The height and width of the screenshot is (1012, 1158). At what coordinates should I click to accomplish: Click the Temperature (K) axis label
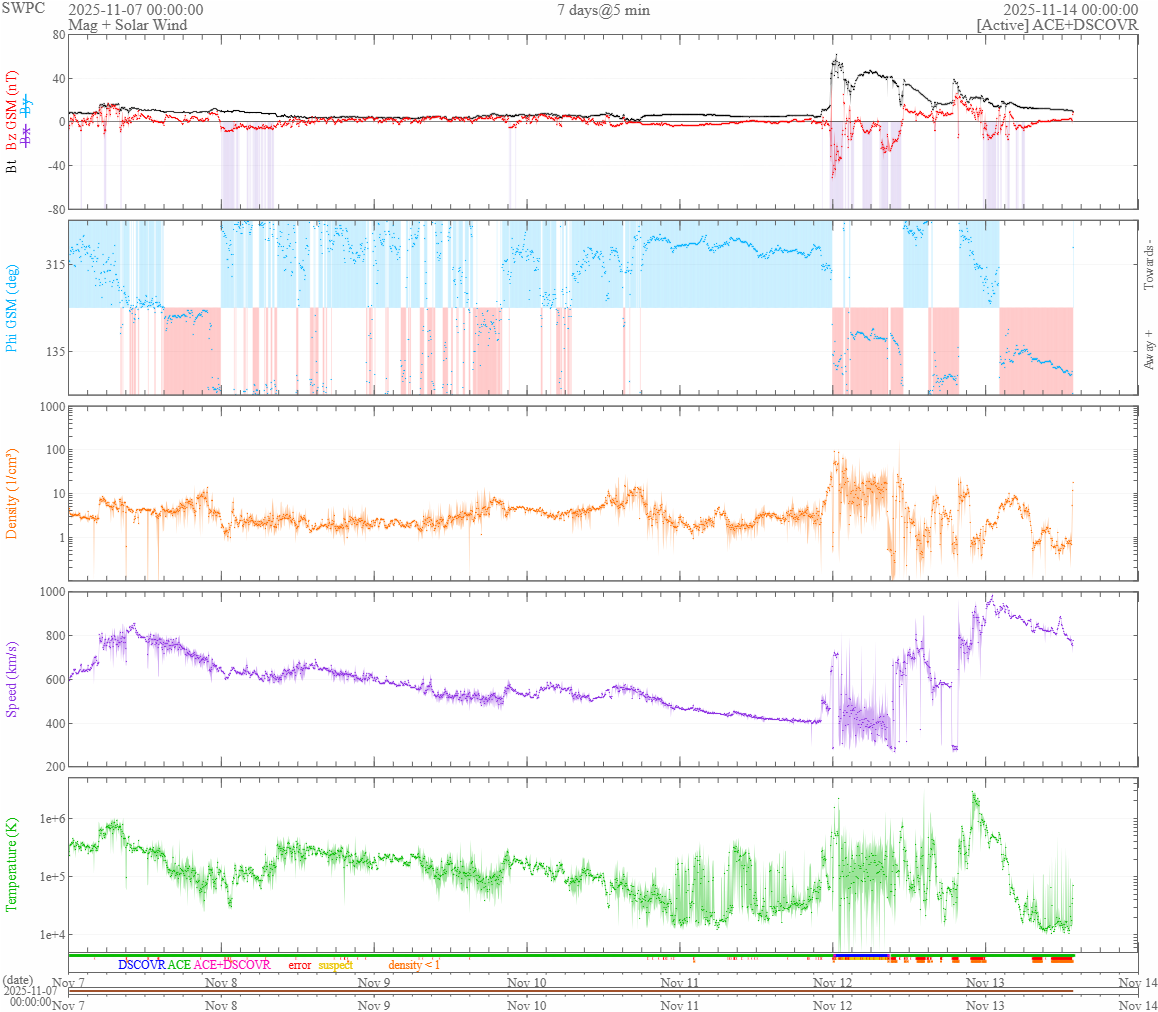tap(12, 864)
